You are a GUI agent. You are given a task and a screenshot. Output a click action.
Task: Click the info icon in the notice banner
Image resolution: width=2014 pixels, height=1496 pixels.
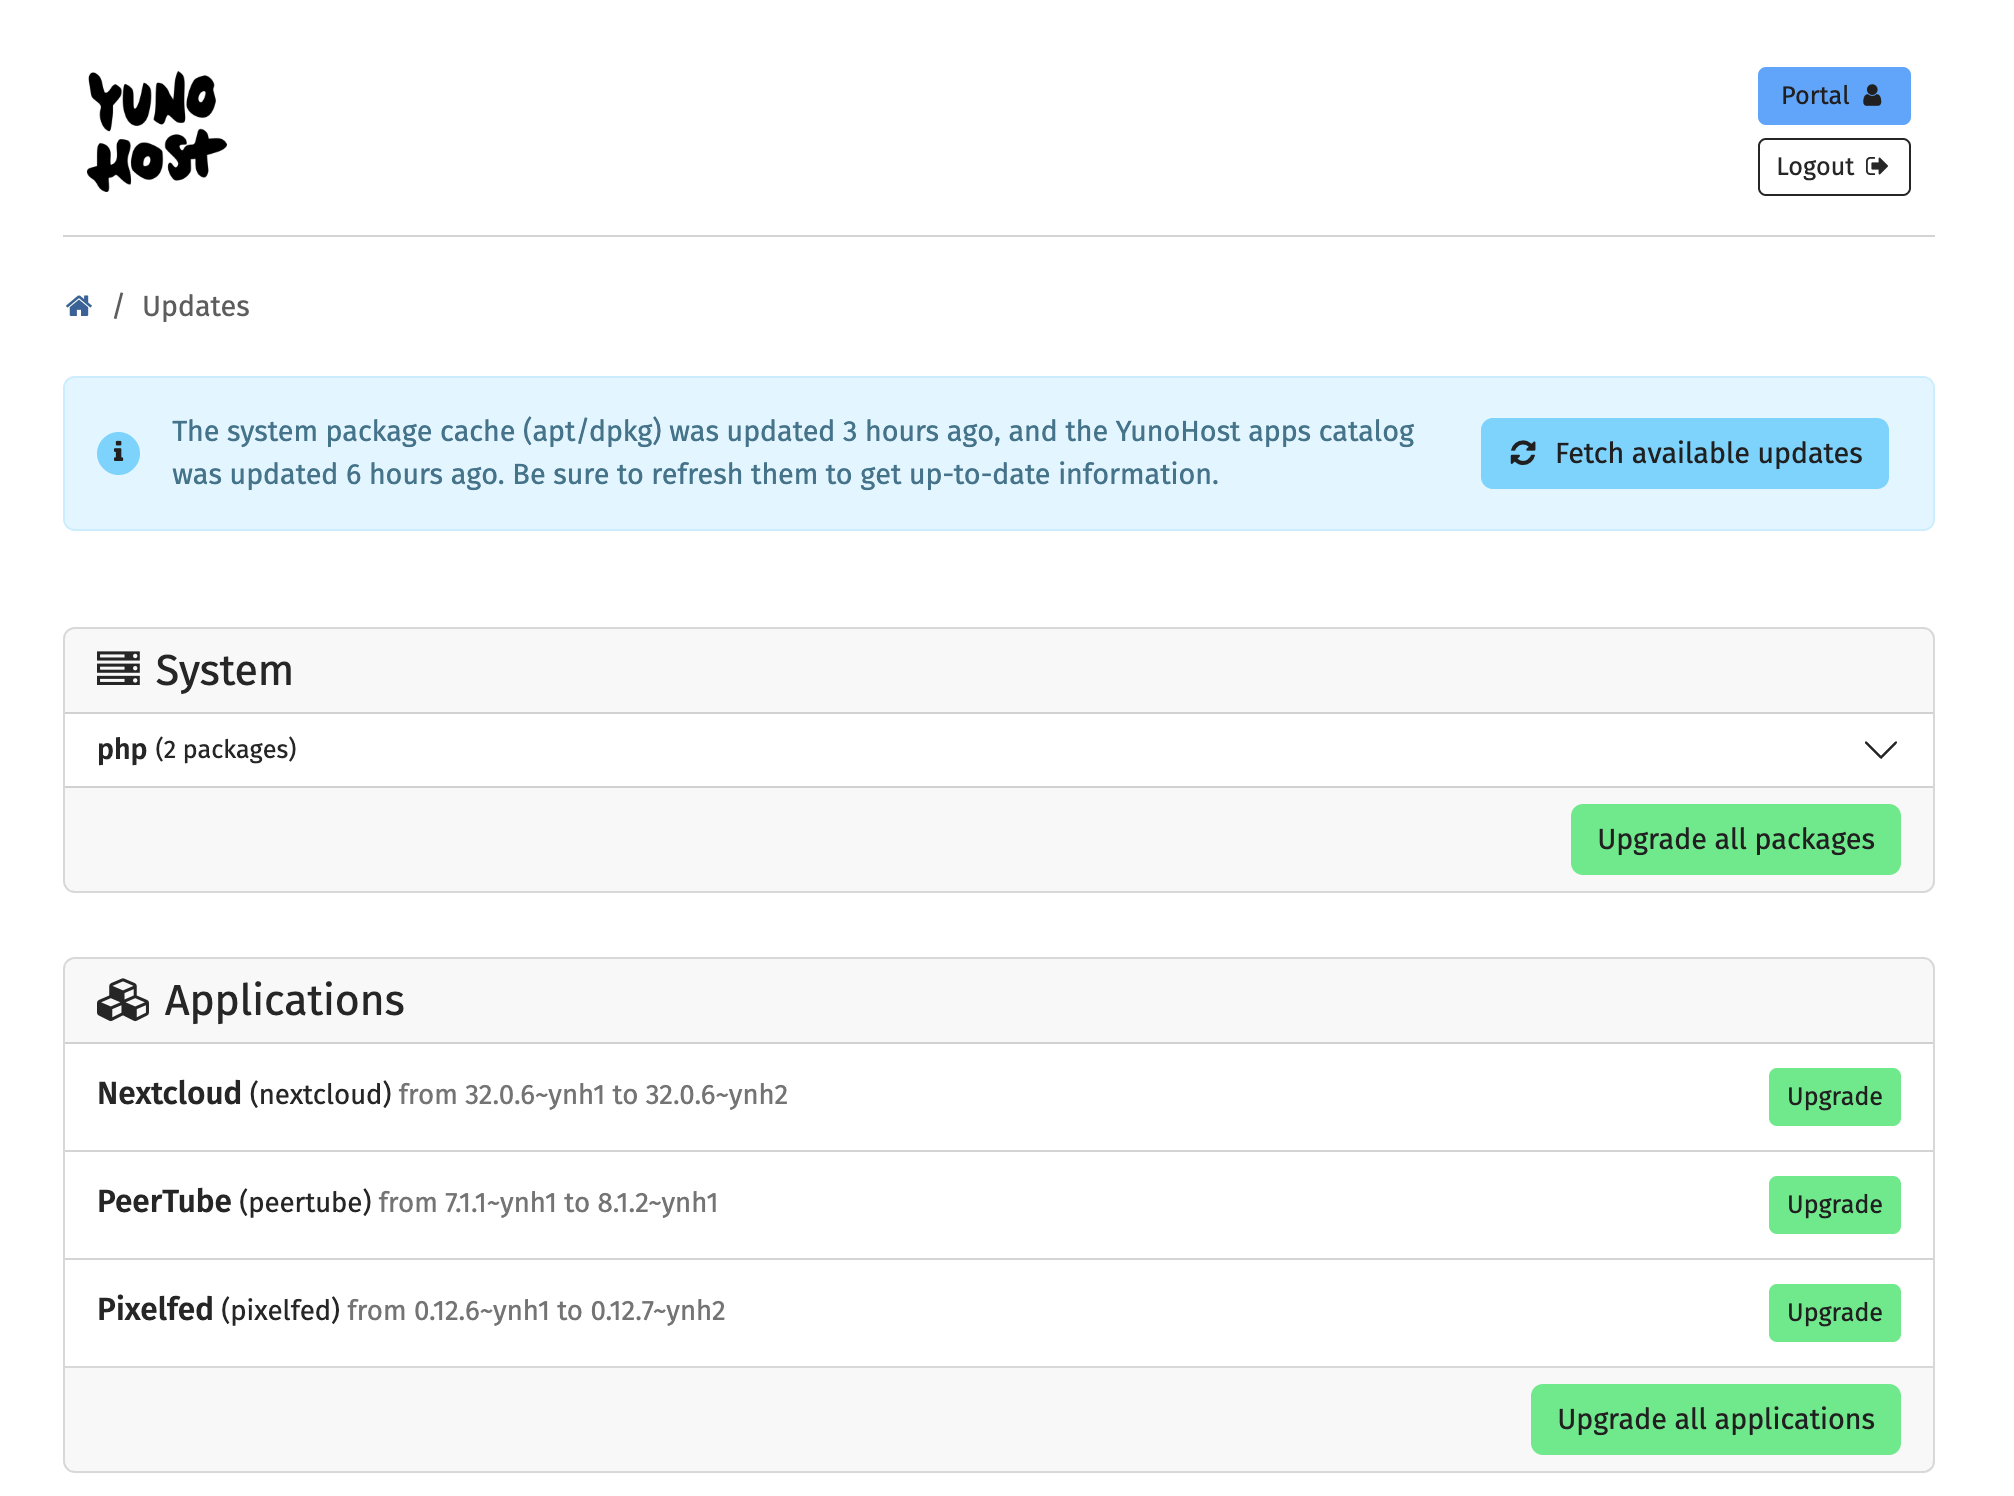coord(118,452)
